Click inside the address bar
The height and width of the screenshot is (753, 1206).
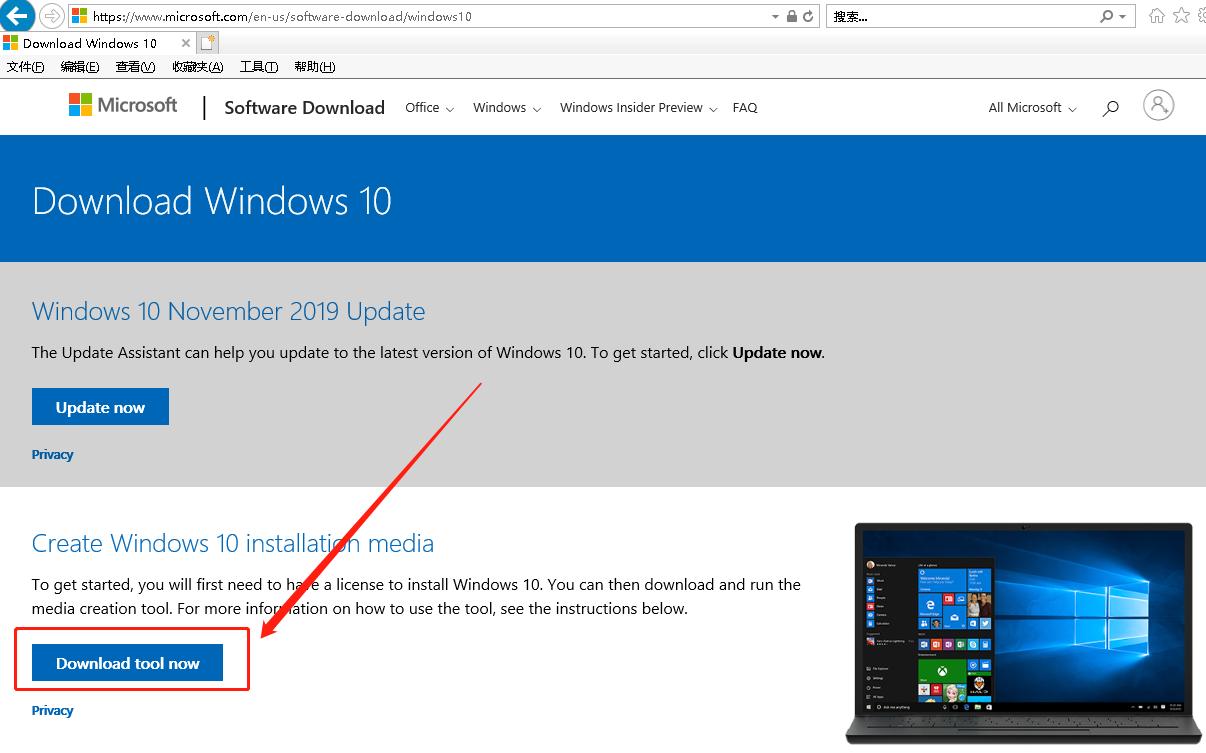400,16
